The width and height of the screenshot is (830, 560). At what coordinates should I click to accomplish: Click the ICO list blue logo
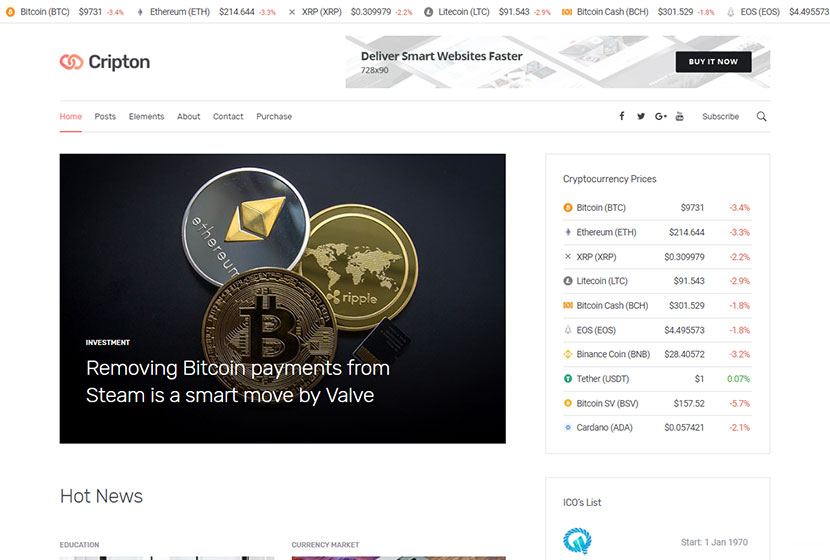(x=577, y=540)
